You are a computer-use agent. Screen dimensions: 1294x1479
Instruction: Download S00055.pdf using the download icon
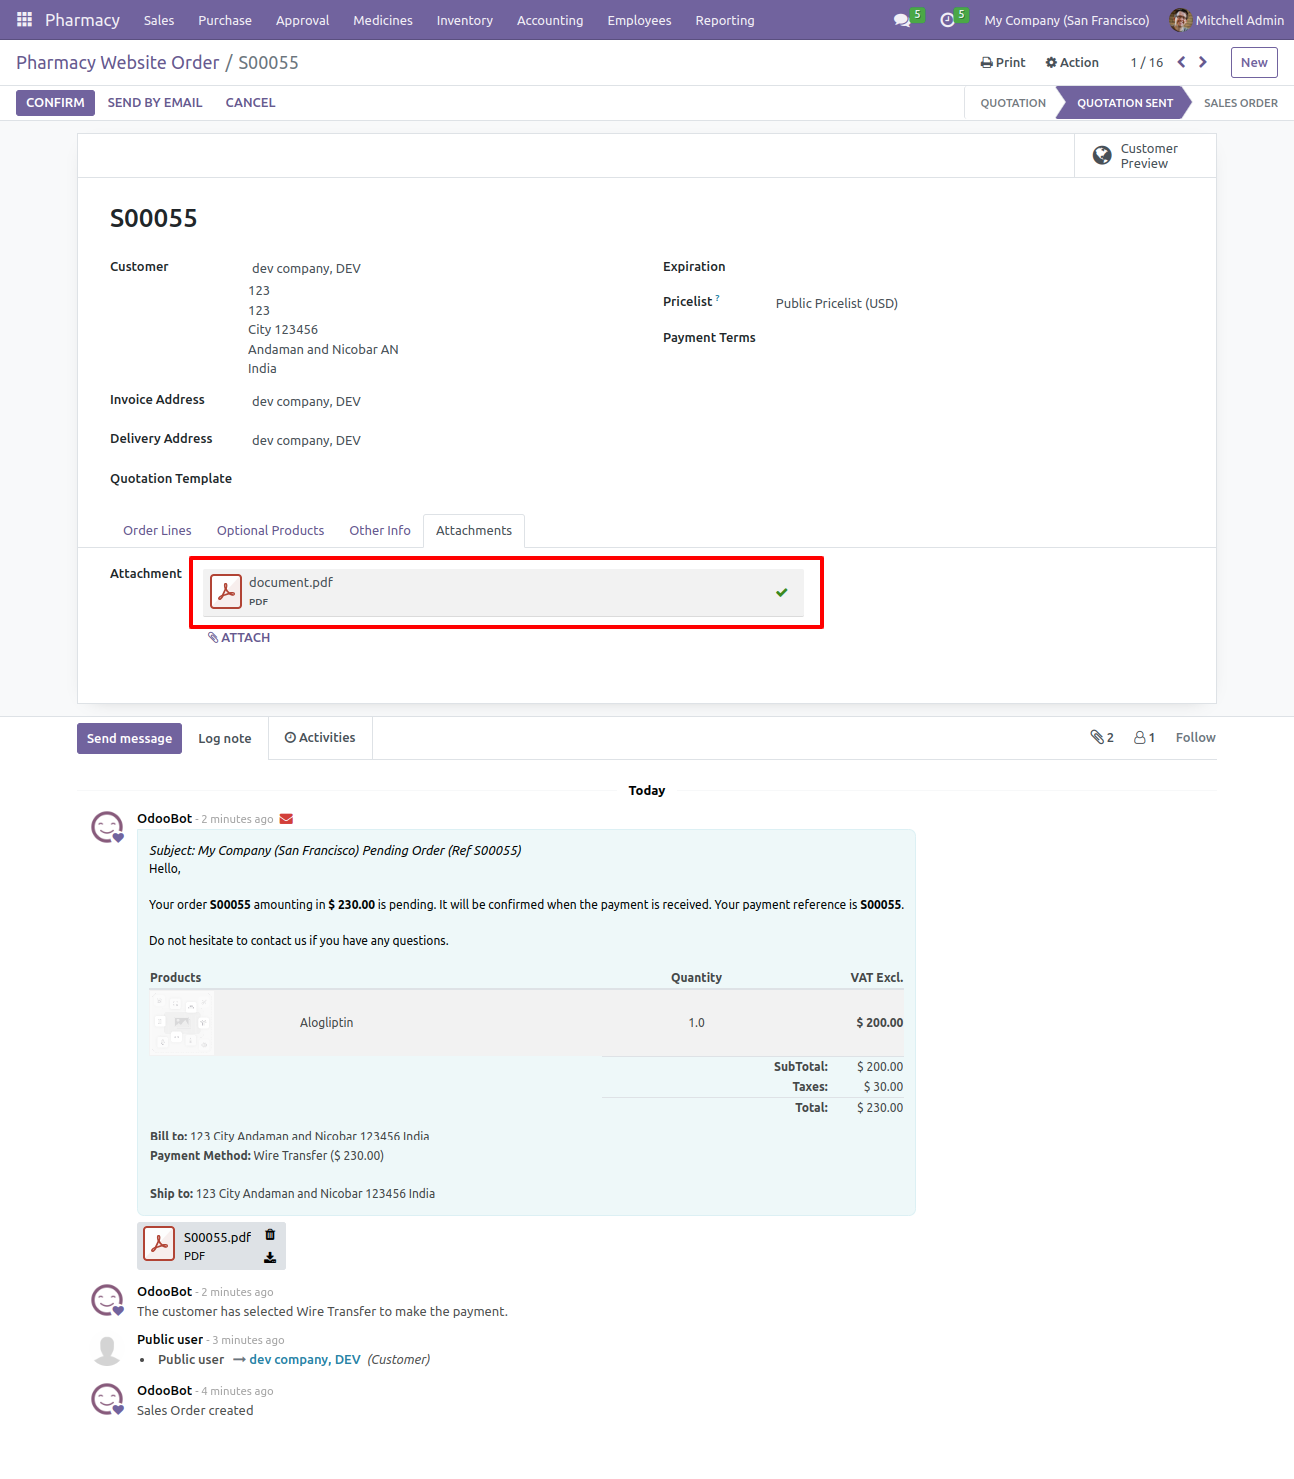[270, 1257]
